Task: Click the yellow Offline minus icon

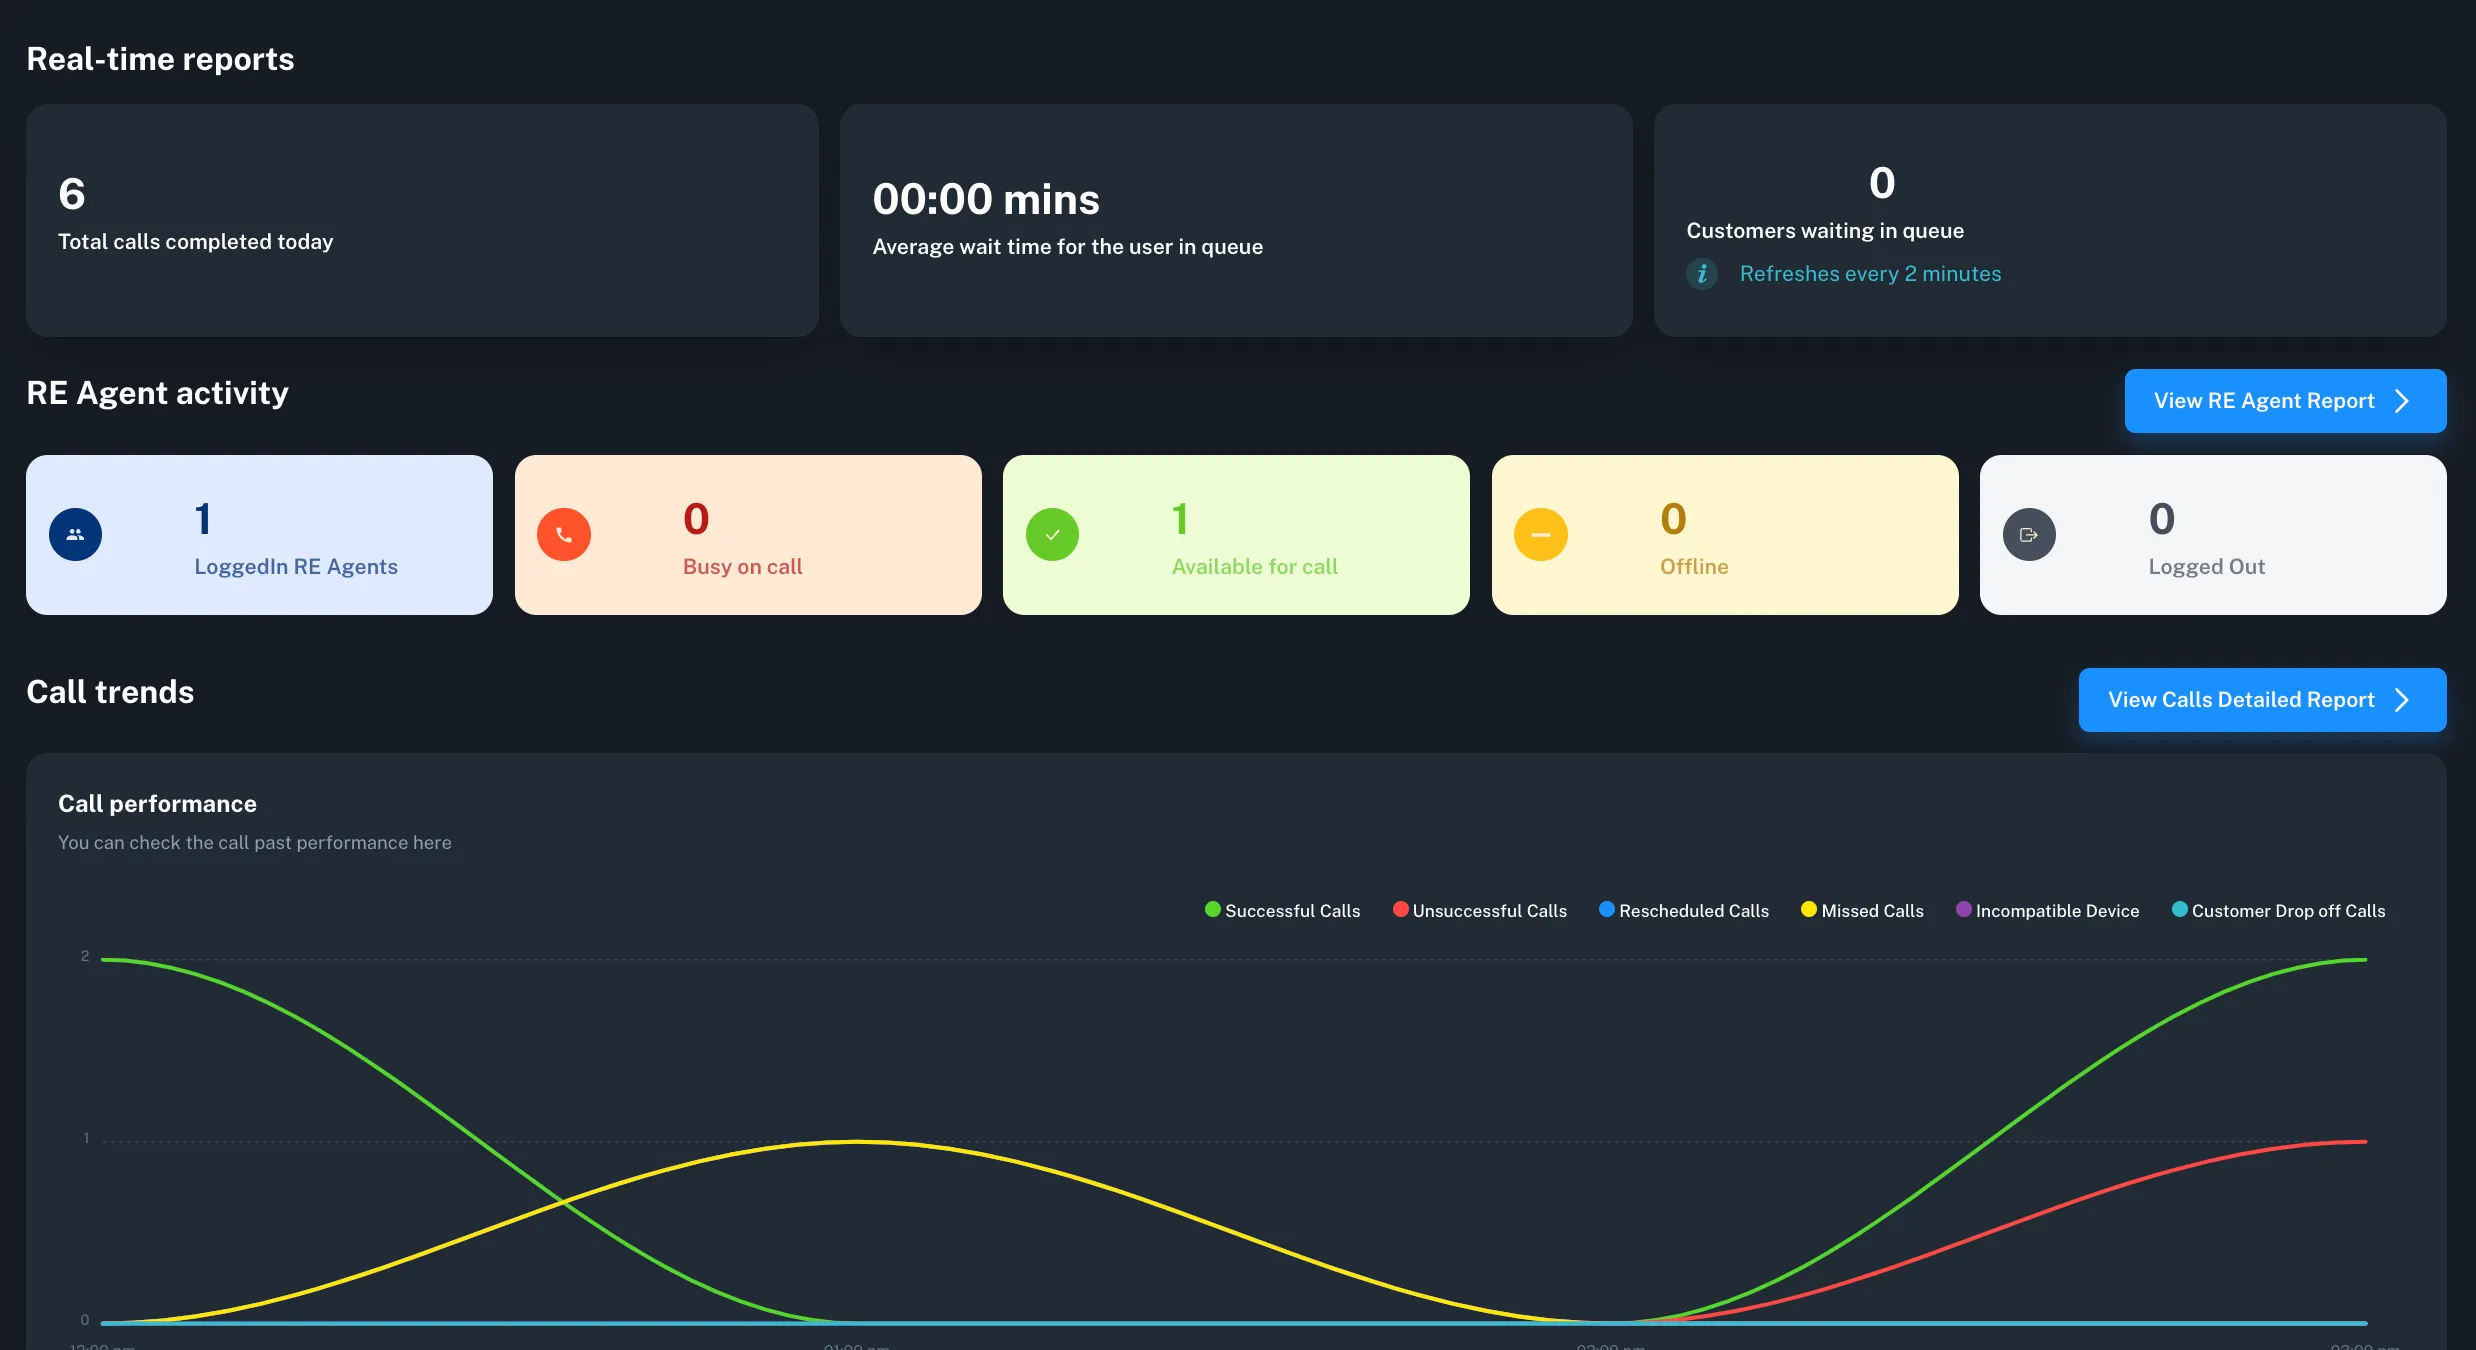Action: click(x=1541, y=535)
